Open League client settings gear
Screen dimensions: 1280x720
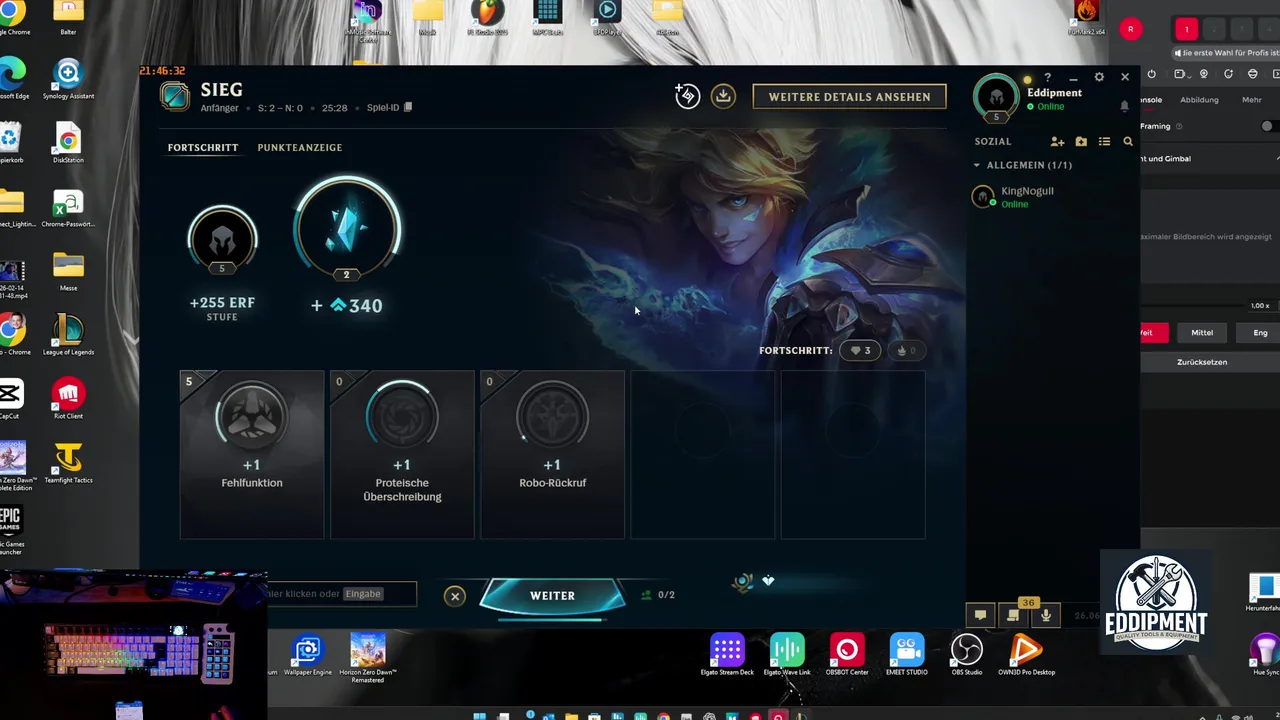pos(1099,77)
